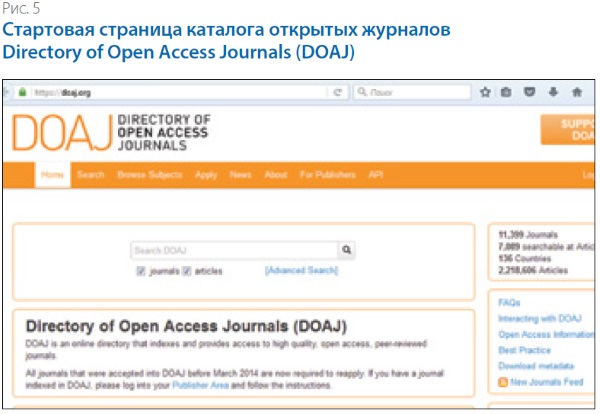Open the Browse Subjects menu item
This screenshot has width=600, height=414.
150,175
